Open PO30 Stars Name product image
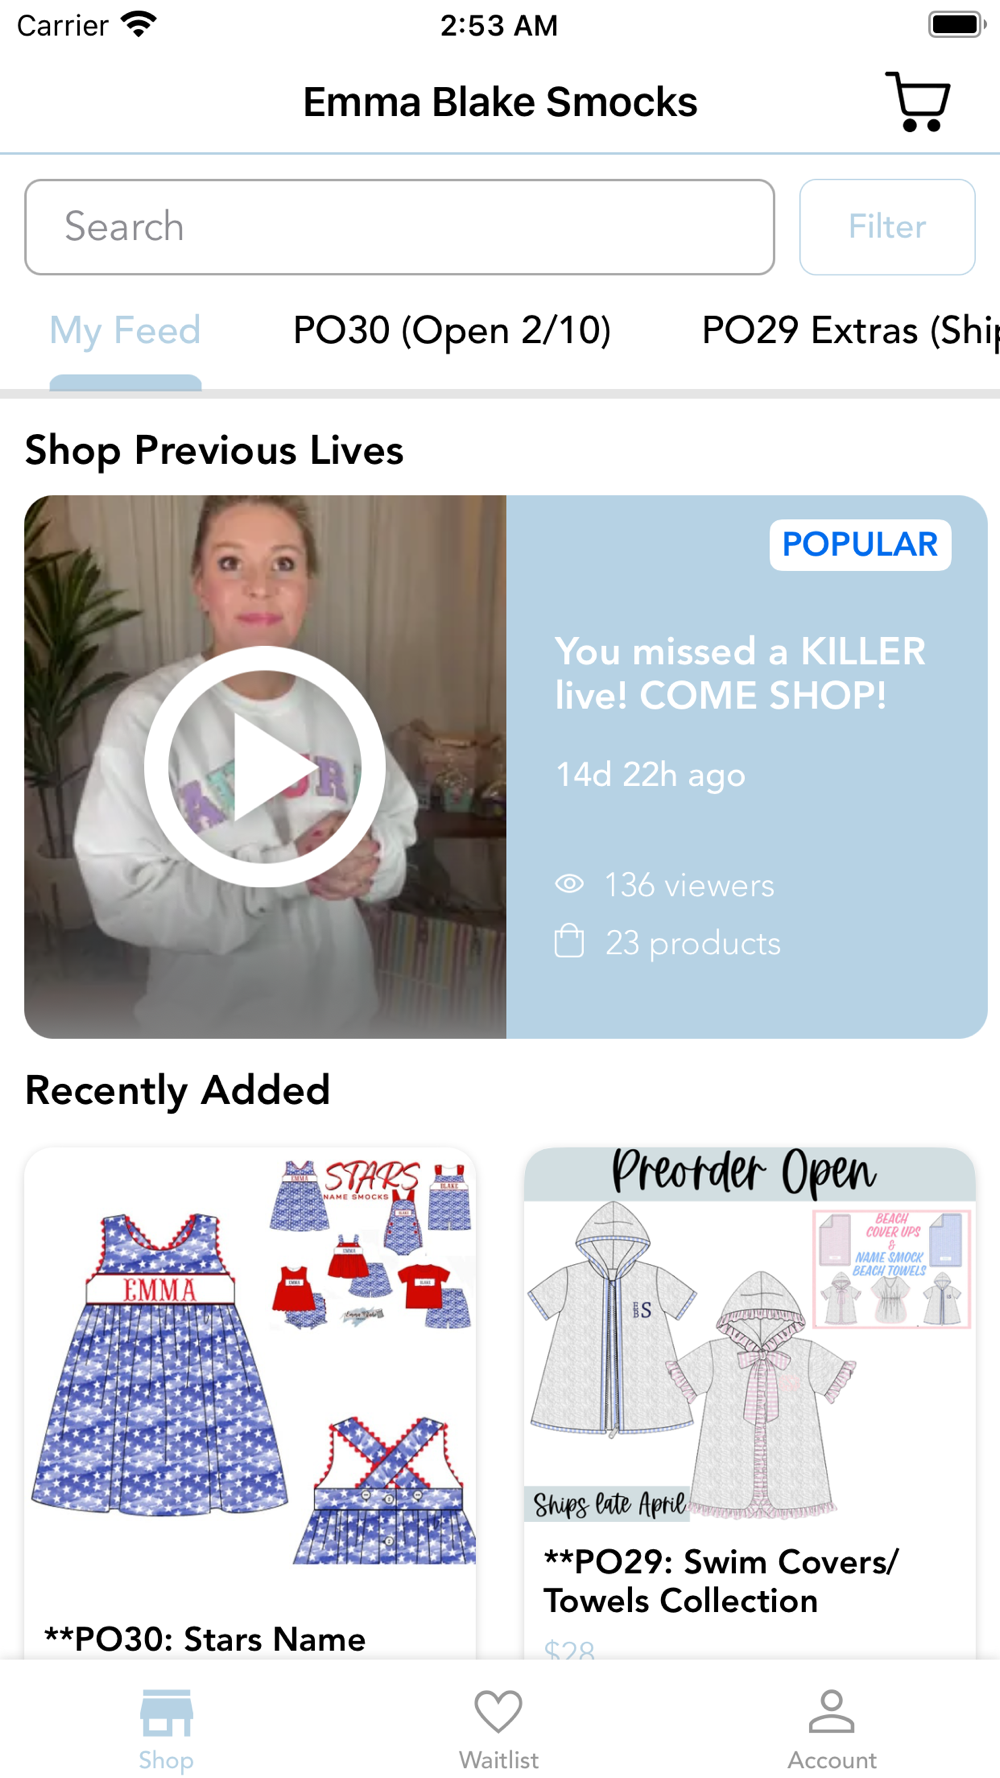The width and height of the screenshot is (1000, 1778). point(250,1372)
